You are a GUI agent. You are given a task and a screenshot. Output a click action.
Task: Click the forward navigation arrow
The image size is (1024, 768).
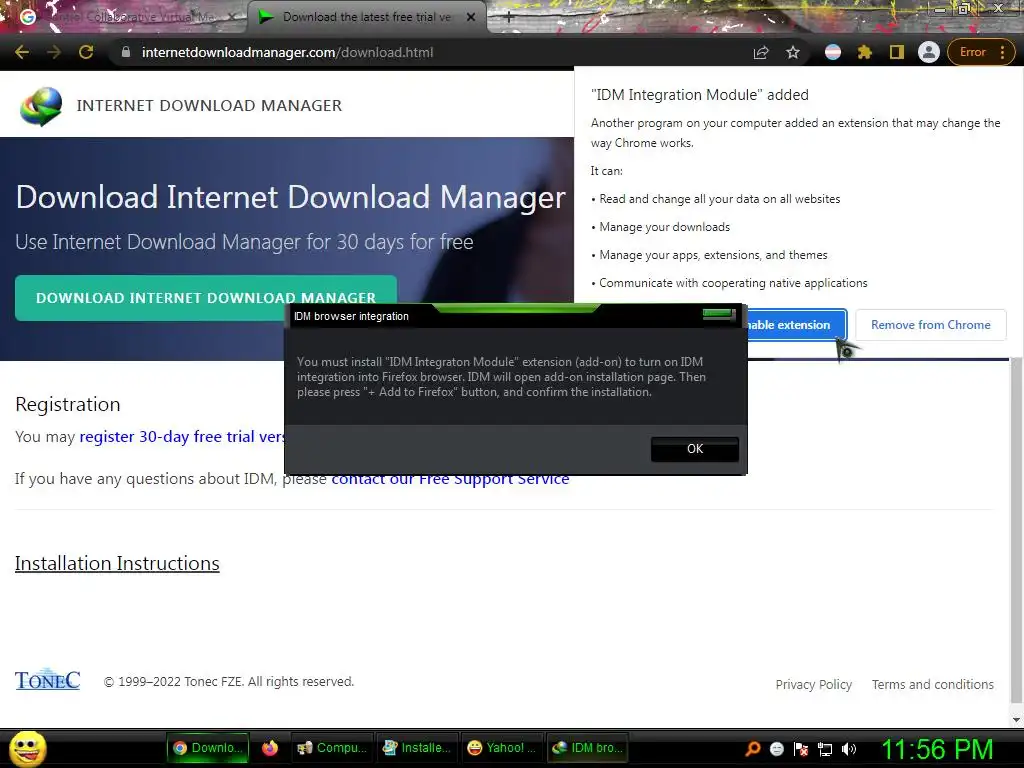coord(54,52)
